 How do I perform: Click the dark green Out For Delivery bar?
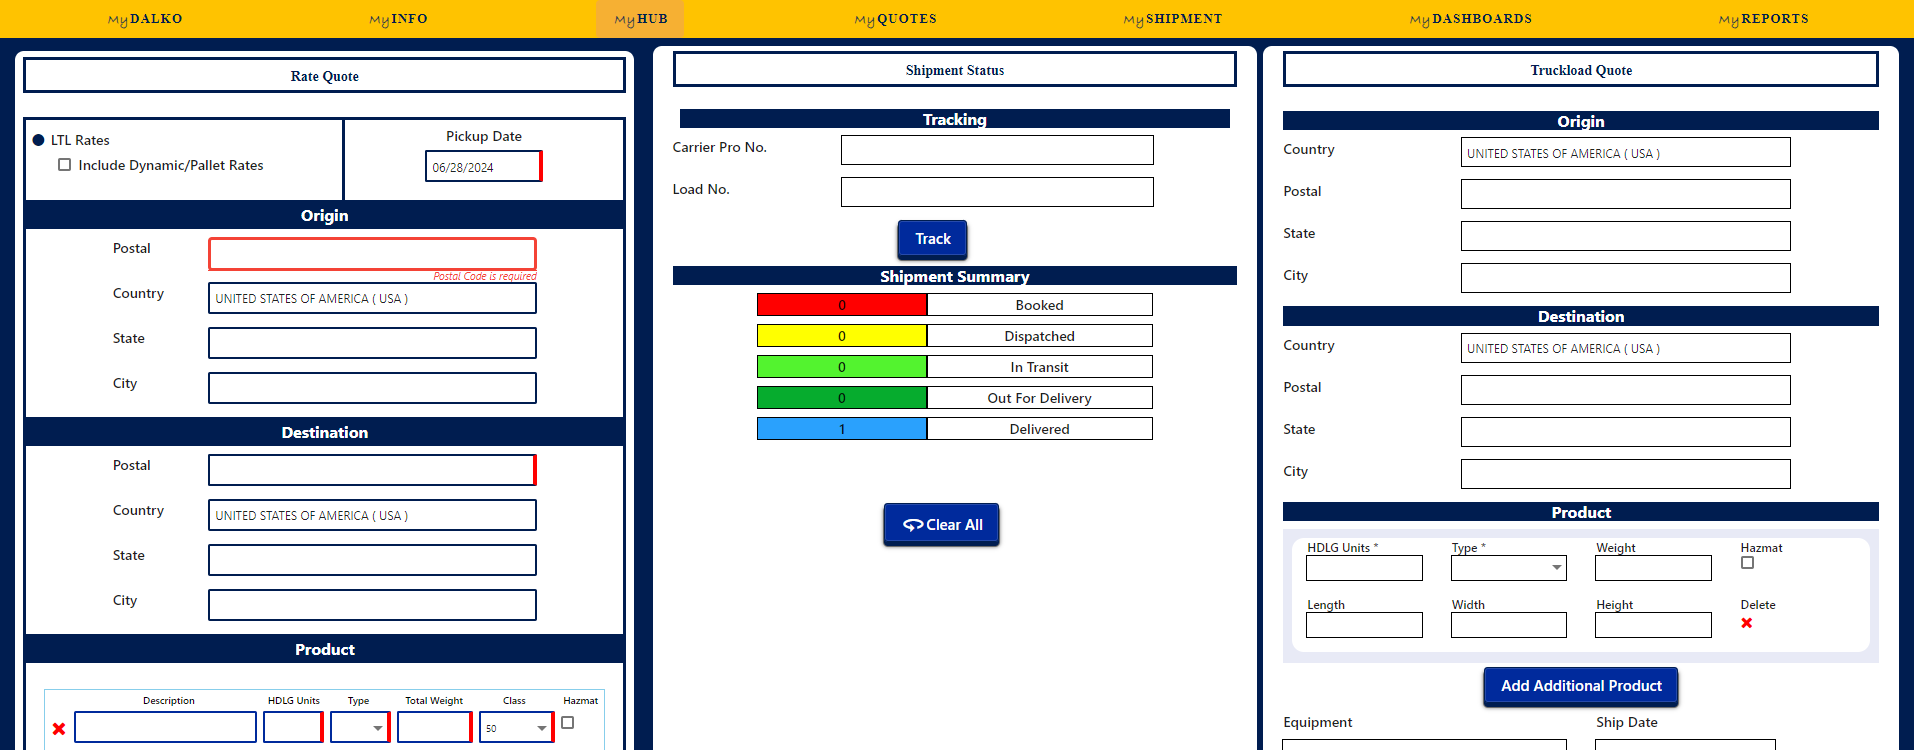842,398
